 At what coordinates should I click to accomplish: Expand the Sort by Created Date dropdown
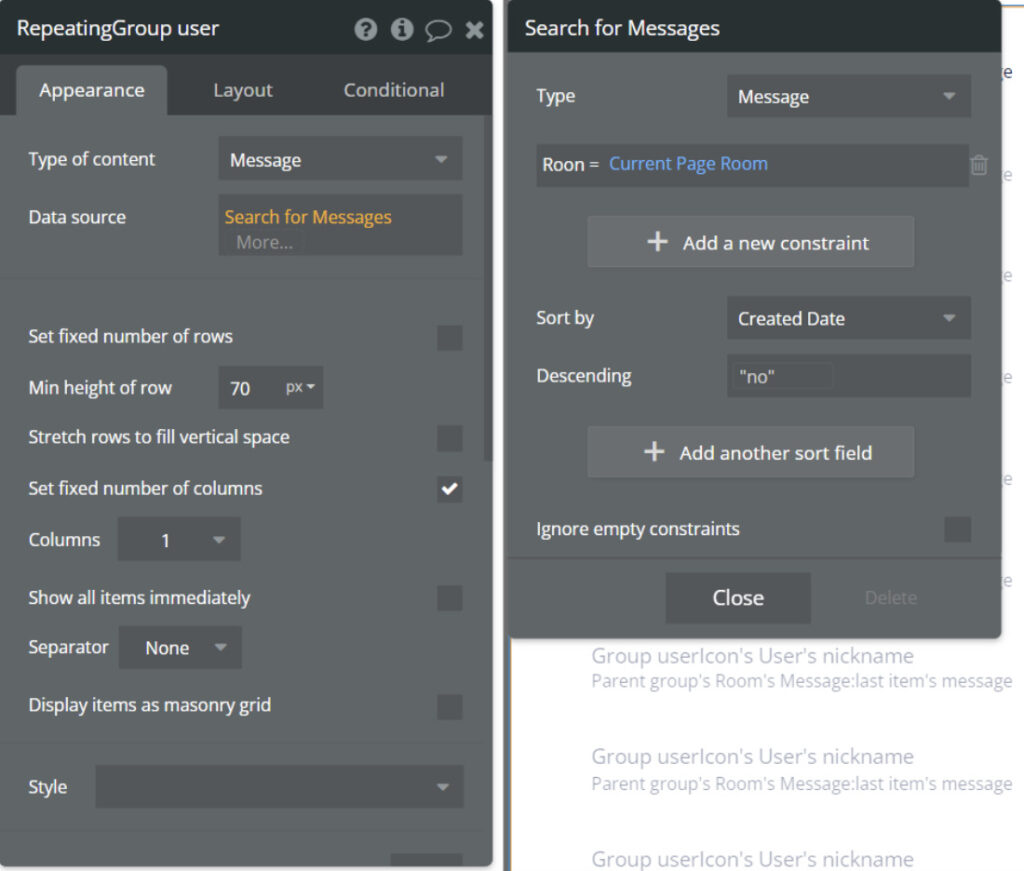pos(848,319)
